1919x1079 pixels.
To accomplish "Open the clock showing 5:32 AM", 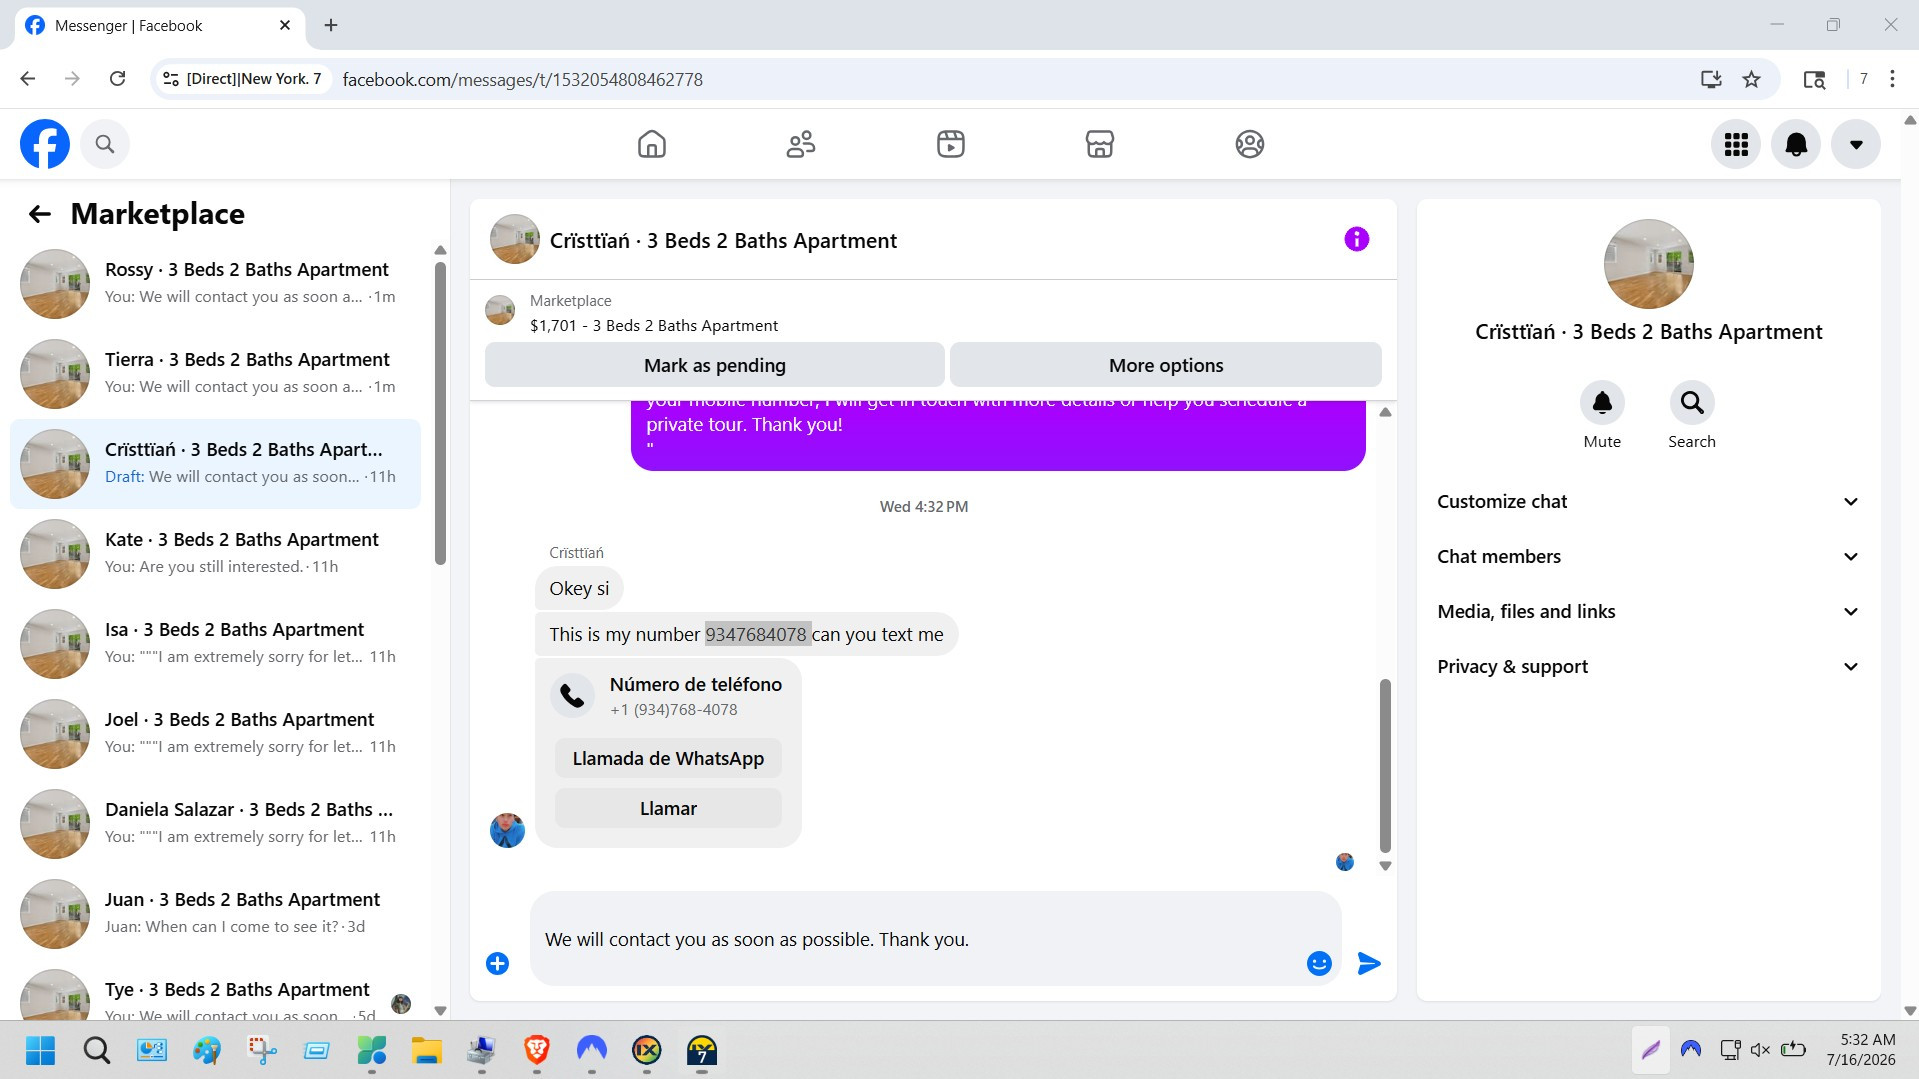I will coord(1861,1049).
